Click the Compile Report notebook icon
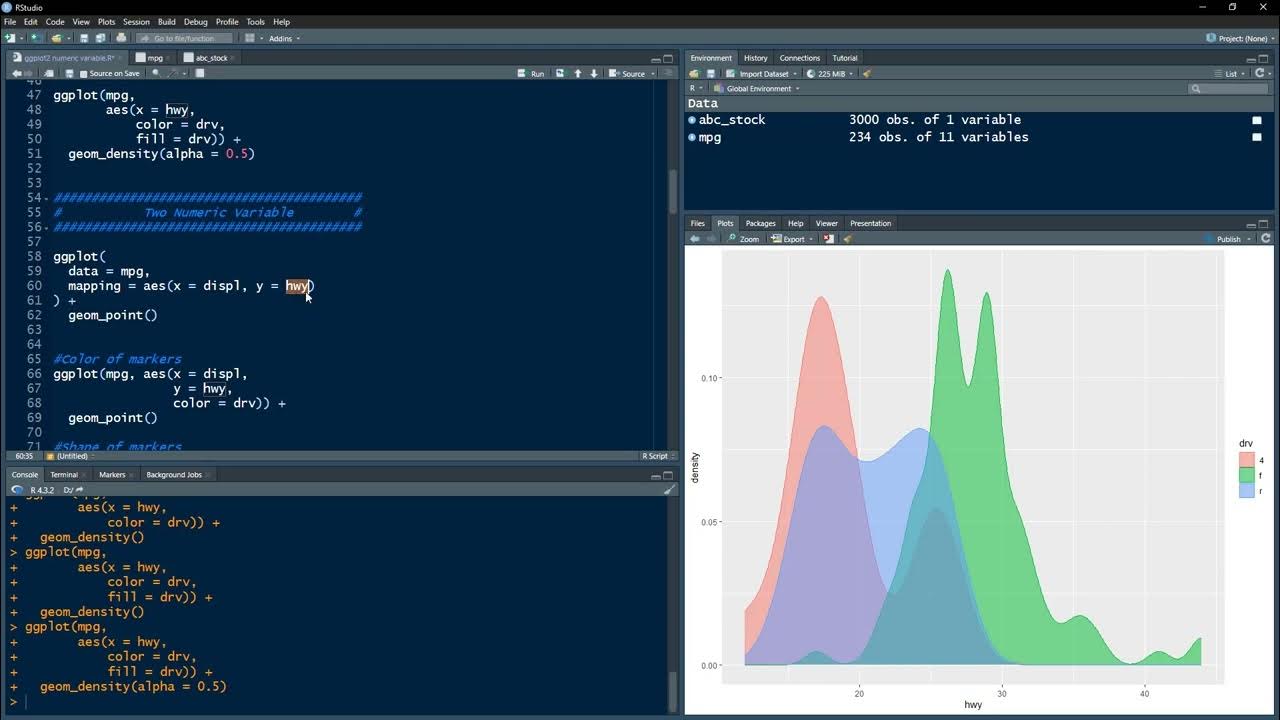 click(199, 74)
